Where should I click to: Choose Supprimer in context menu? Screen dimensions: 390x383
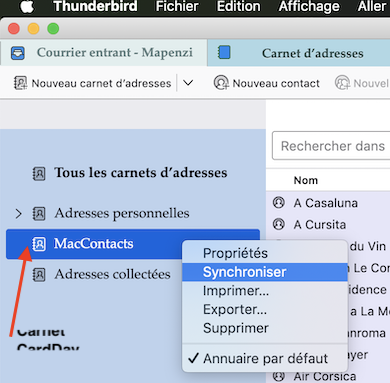[x=265, y=328]
